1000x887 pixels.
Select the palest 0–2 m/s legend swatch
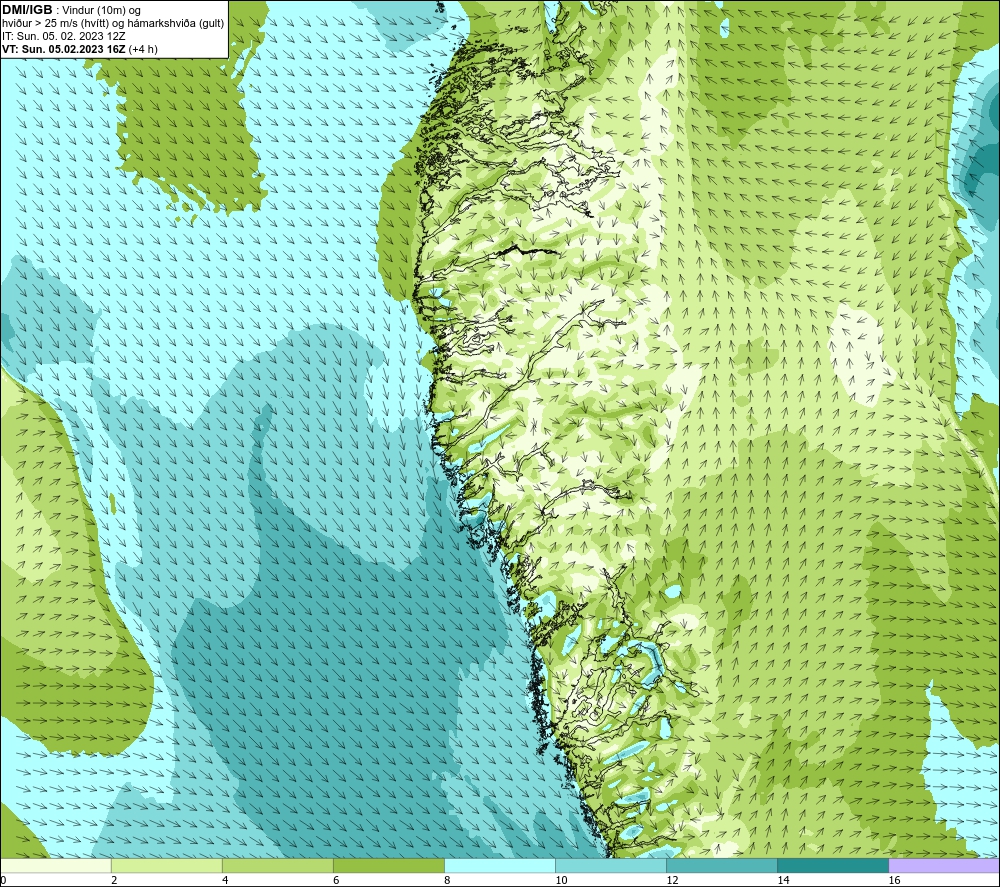tap(55, 865)
